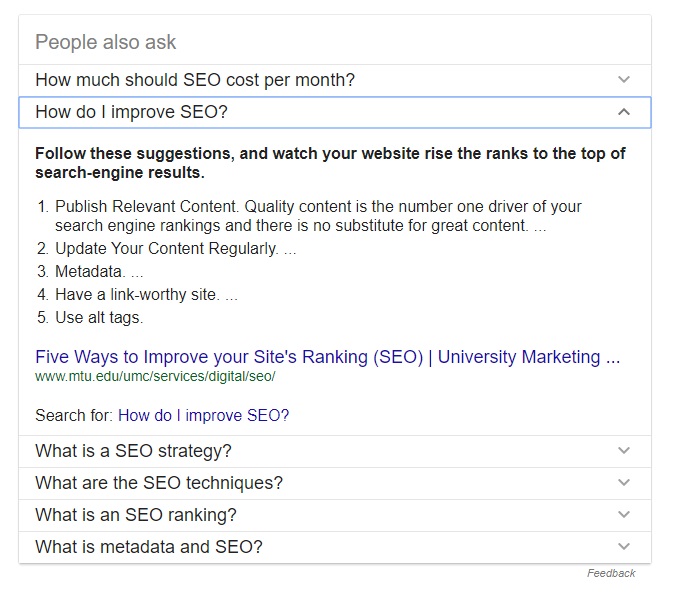Collapse the up-arrow next to How do I improve SEO
Viewport: 673px width, 592px height.
point(624,112)
